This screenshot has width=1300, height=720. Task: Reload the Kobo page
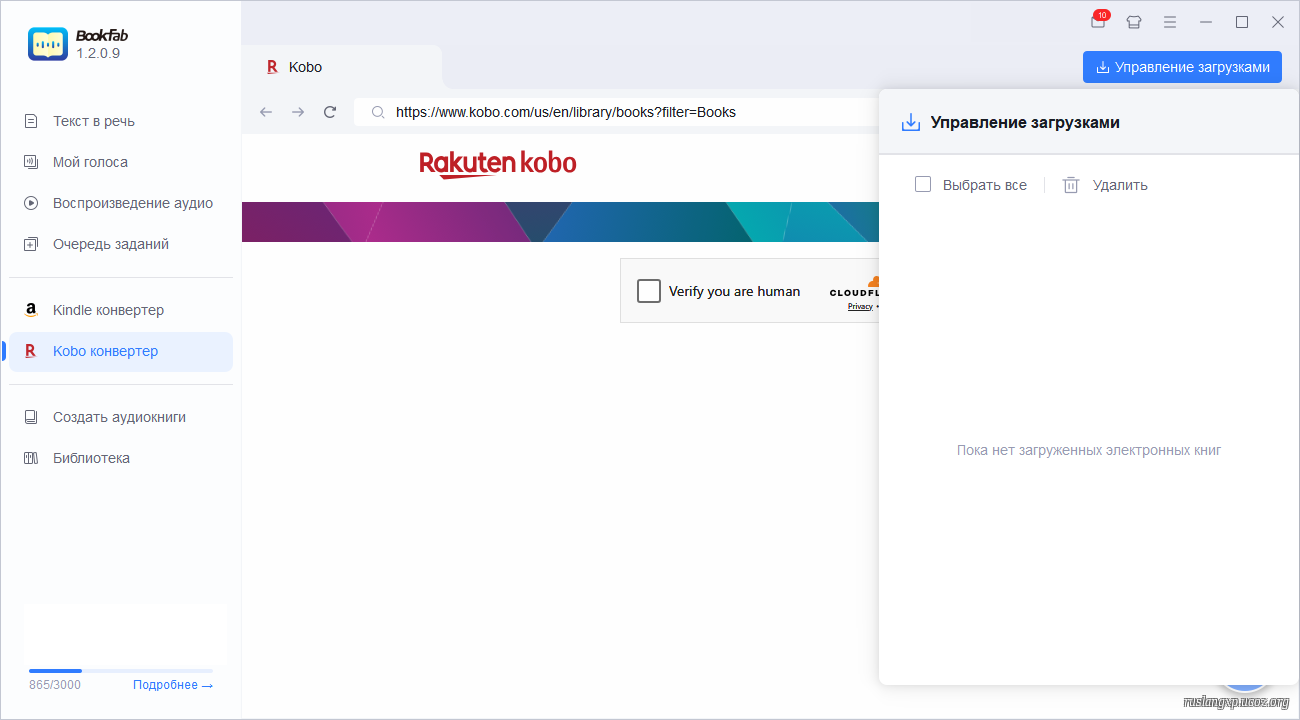tap(330, 112)
